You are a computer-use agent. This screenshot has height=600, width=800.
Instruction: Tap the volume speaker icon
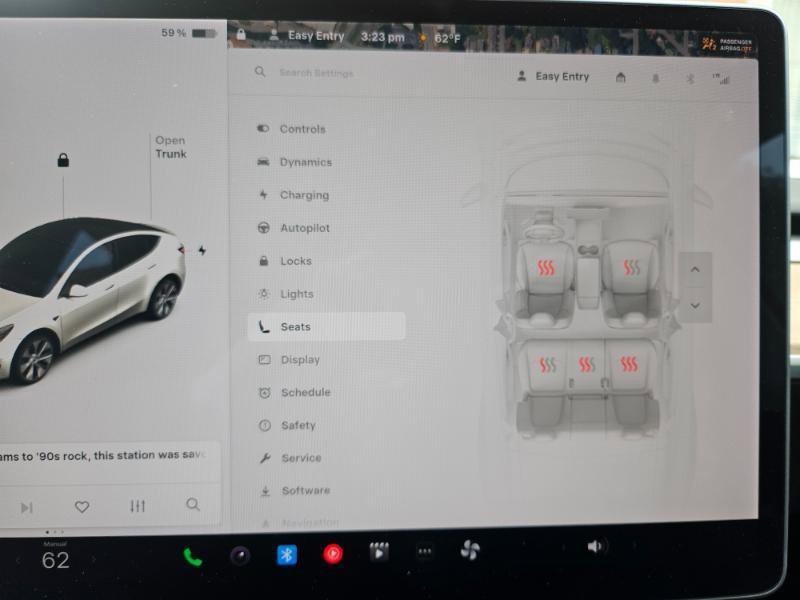(x=596, y=549)
